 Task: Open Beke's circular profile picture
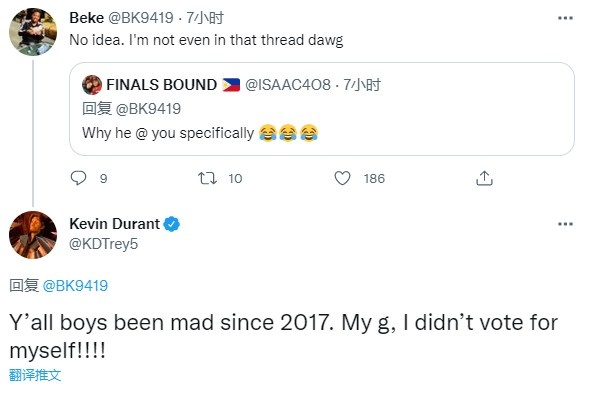[x=33, y=32]
